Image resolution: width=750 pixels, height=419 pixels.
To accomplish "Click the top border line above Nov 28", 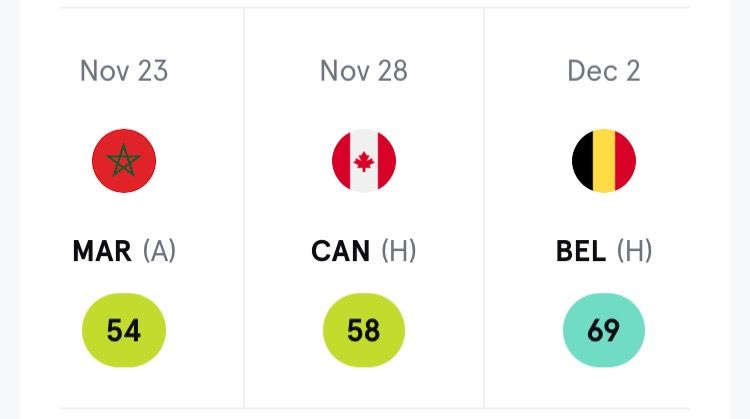I will click(364, 8).
